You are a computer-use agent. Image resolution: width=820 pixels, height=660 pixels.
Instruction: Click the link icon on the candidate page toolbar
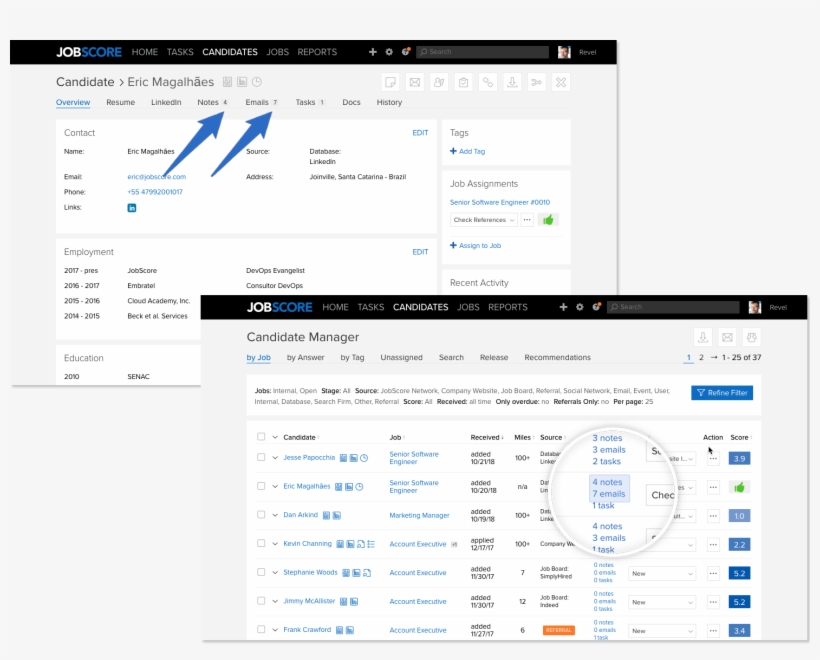(487, 82)
